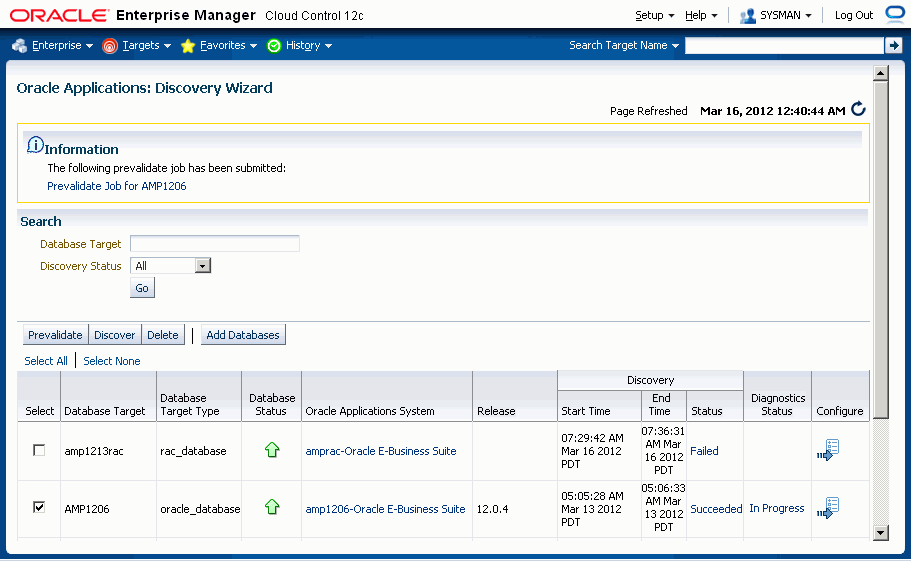Click the Discover button

coord(114,335)
